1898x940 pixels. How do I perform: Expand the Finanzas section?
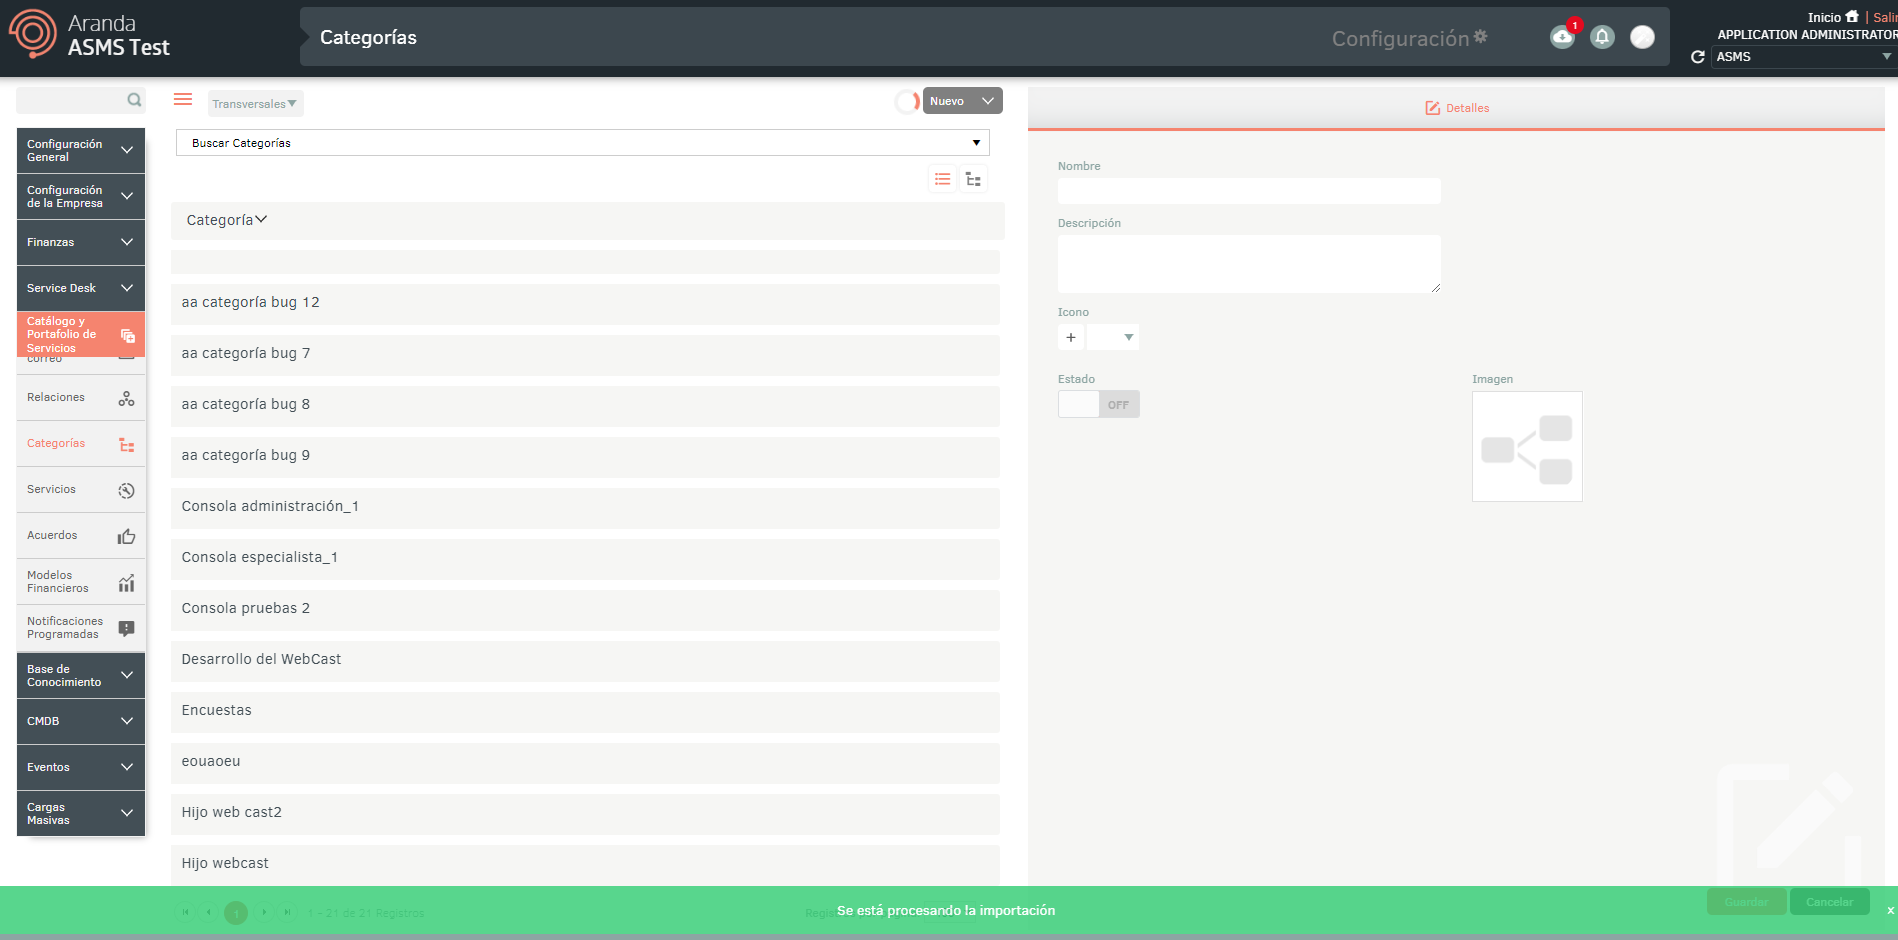(x=81, y=242)
